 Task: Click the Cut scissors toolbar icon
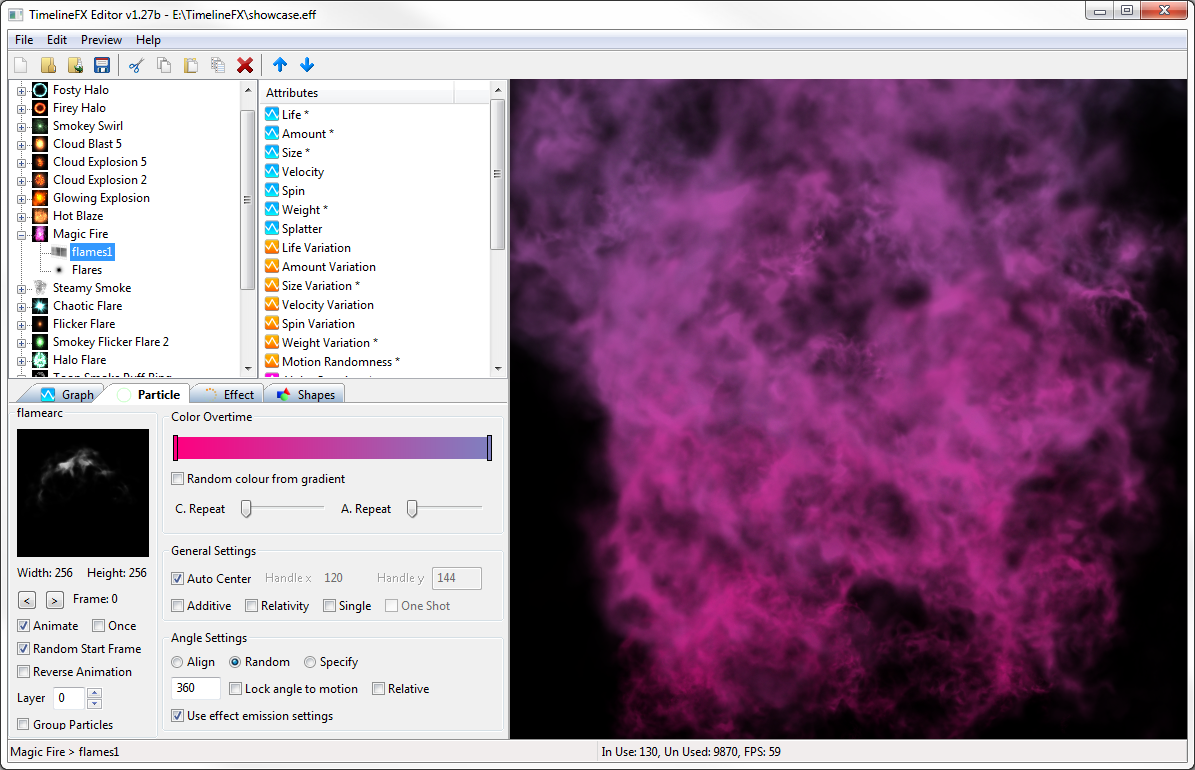pyautogui.click(x=137, y=65)
